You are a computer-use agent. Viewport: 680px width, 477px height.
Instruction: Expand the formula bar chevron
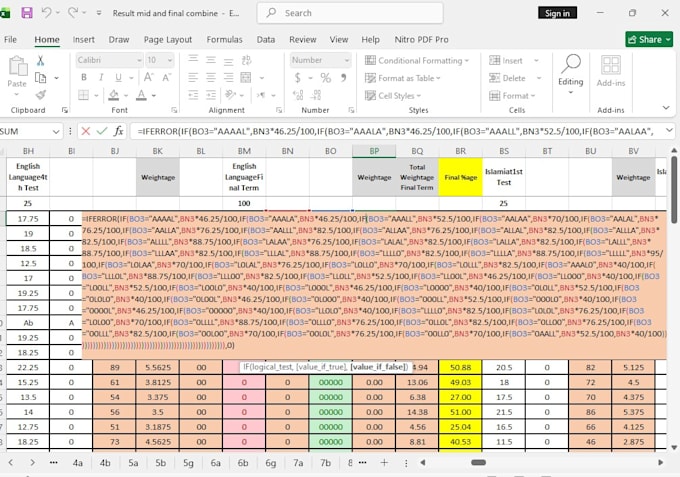tap(669, 130)
